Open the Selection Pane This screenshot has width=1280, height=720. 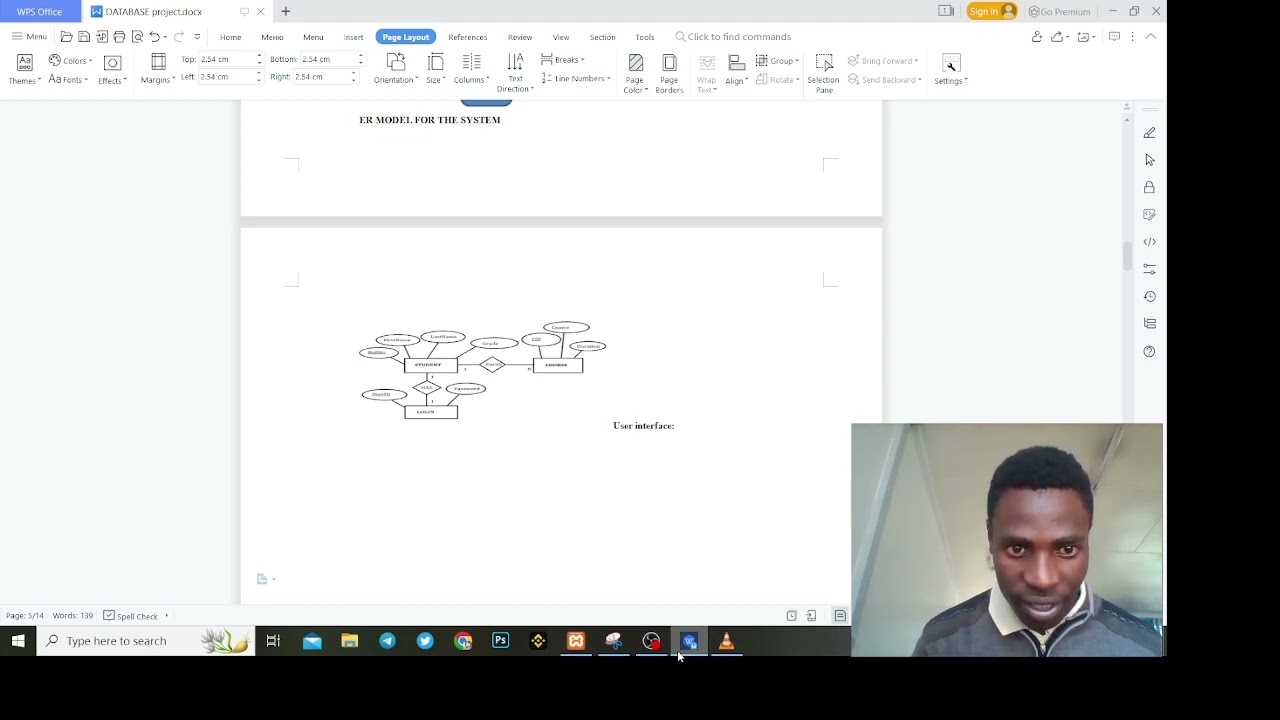point(823,74)
